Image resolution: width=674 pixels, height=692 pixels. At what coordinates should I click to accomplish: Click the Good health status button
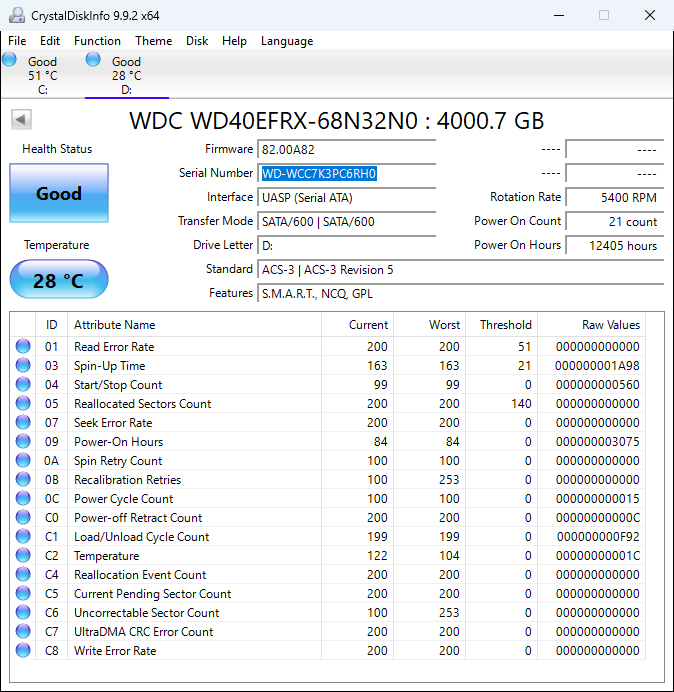(x=59, y=193)
